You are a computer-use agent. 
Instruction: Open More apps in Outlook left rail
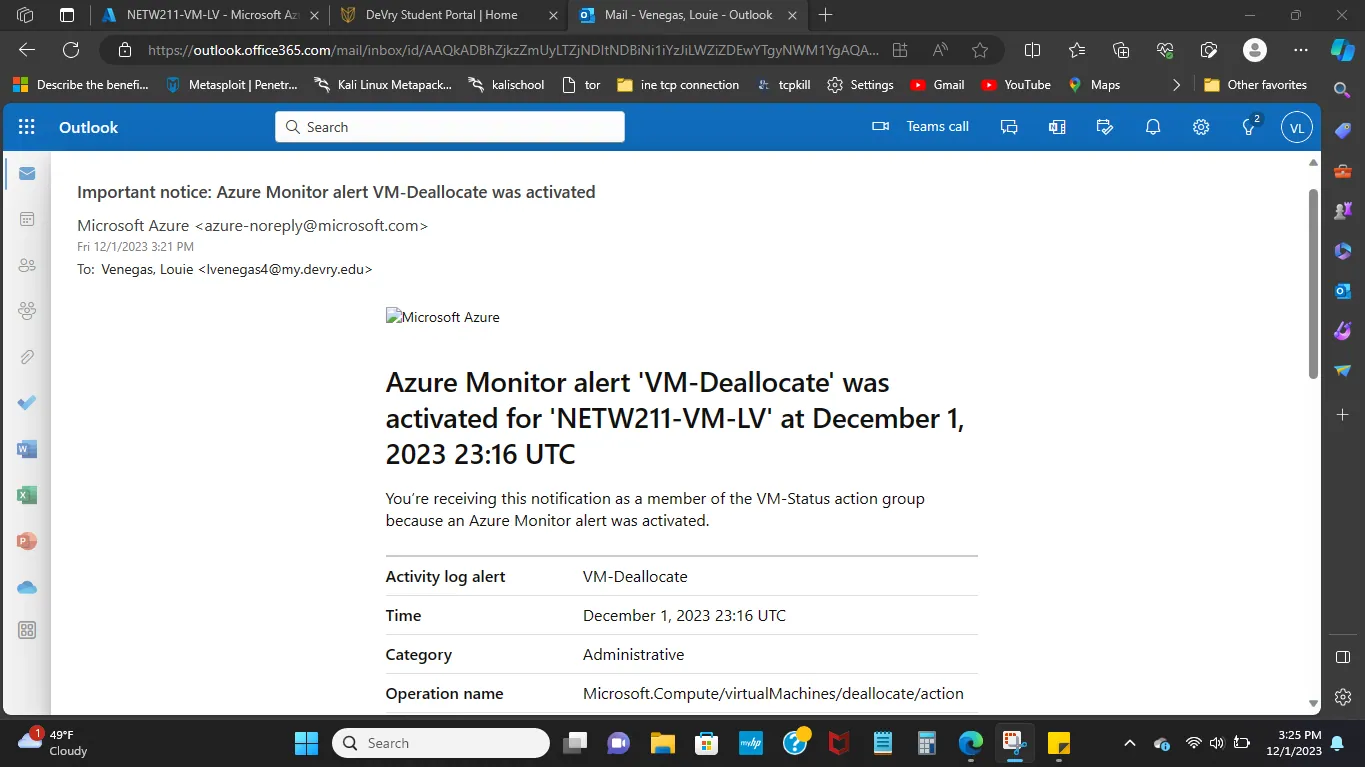[x=27, y=630]
